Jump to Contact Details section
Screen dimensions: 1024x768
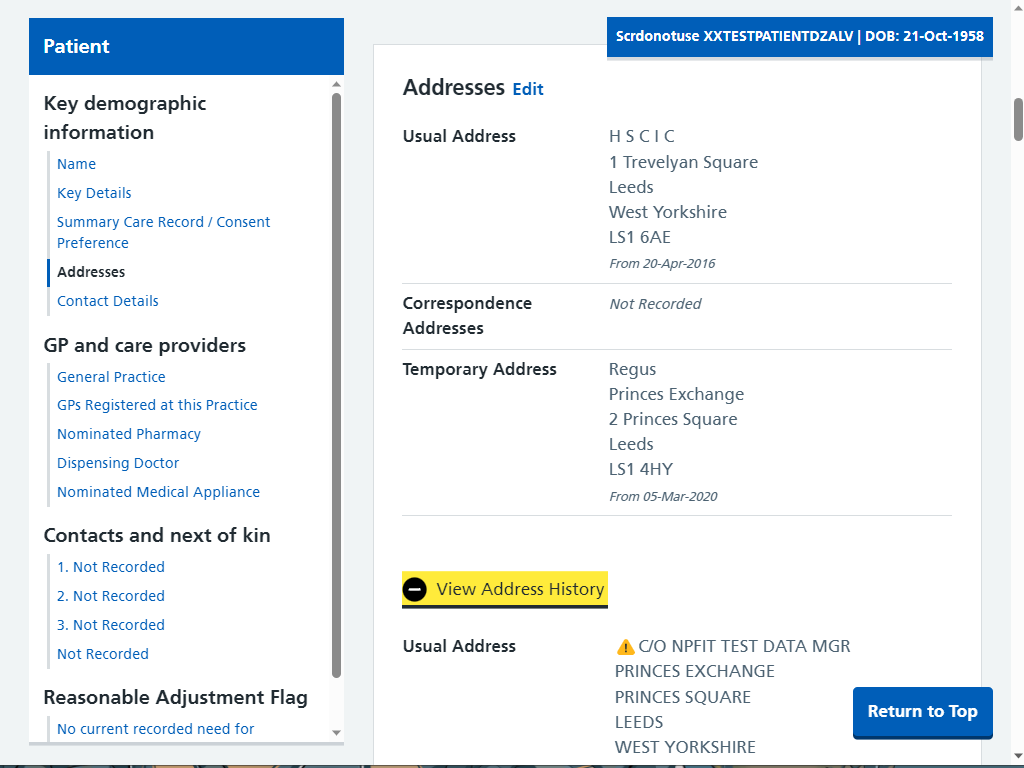pyautogui.click(x=108, y=301)
